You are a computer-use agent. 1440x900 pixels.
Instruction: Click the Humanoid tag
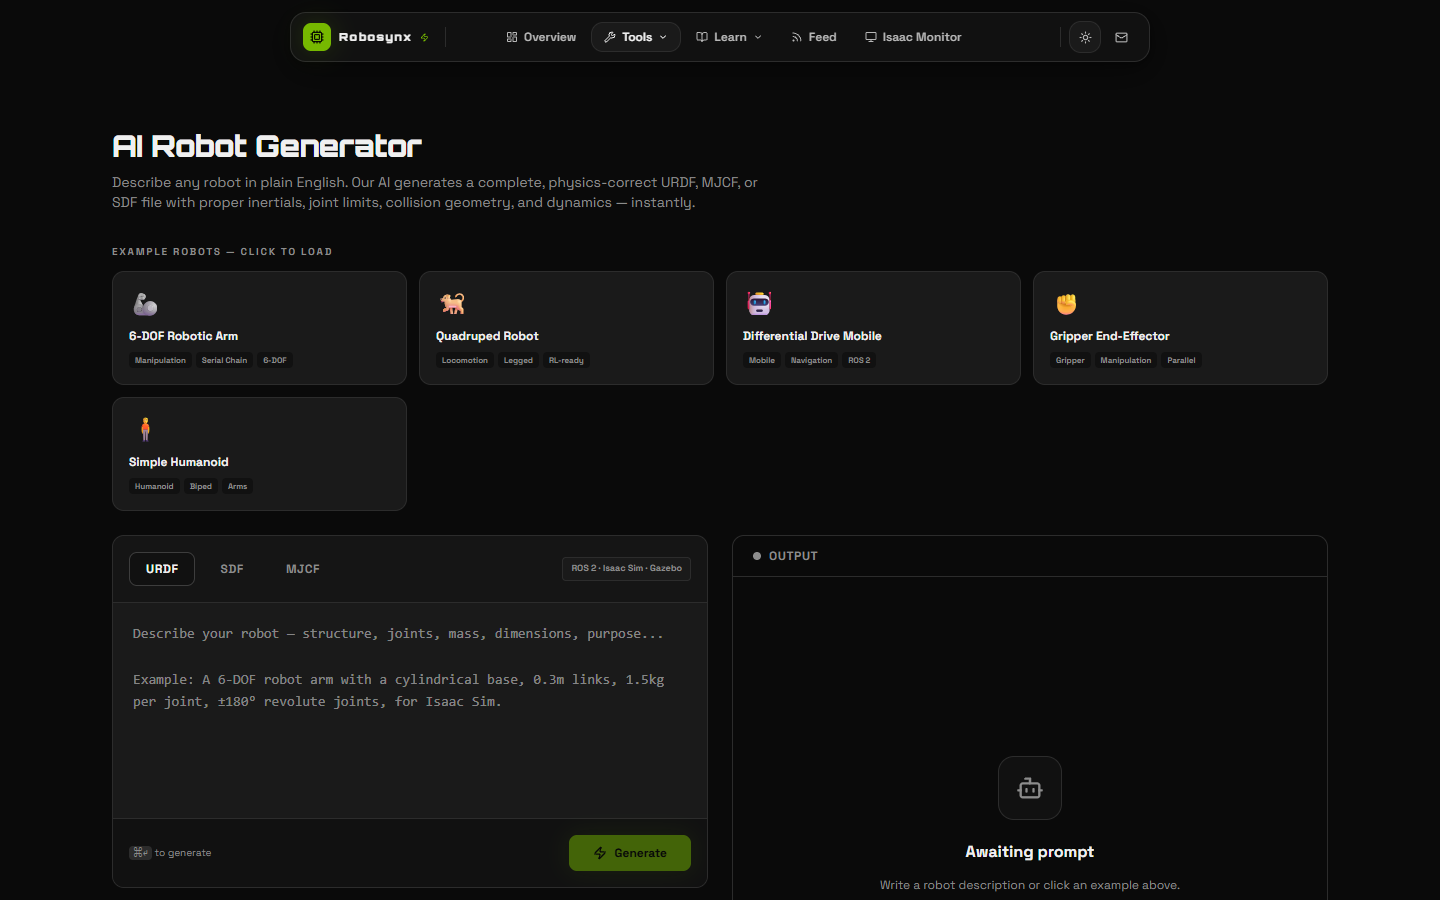pos(154,486)
